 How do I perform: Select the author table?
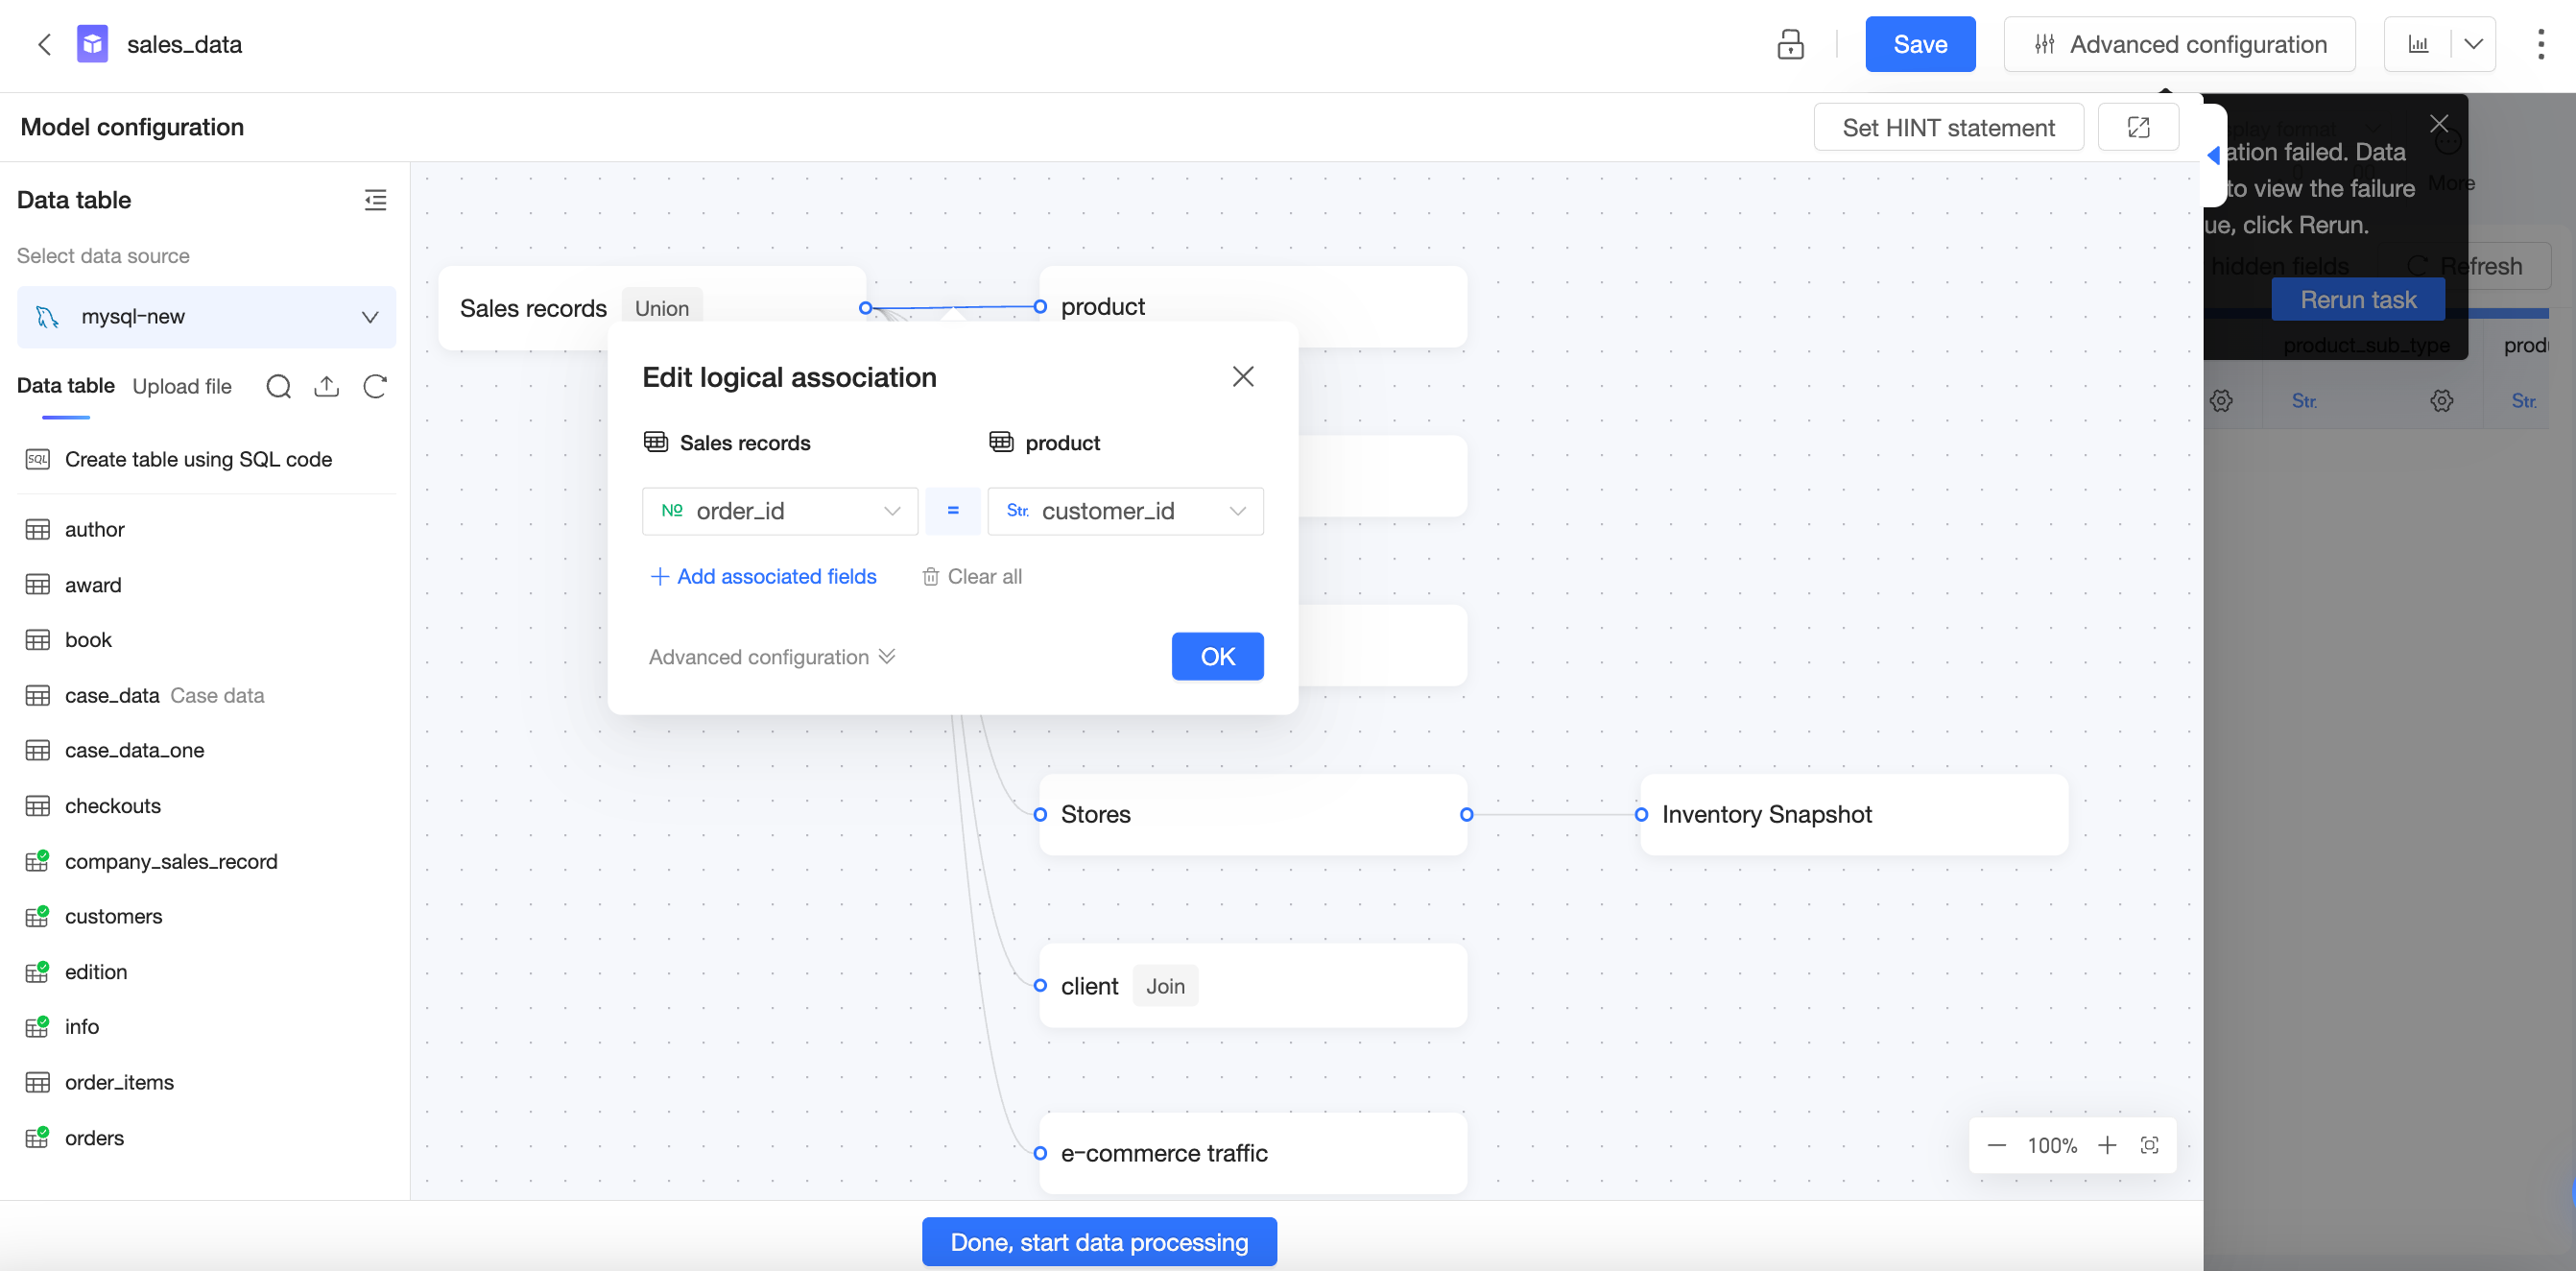pos(206,529)
